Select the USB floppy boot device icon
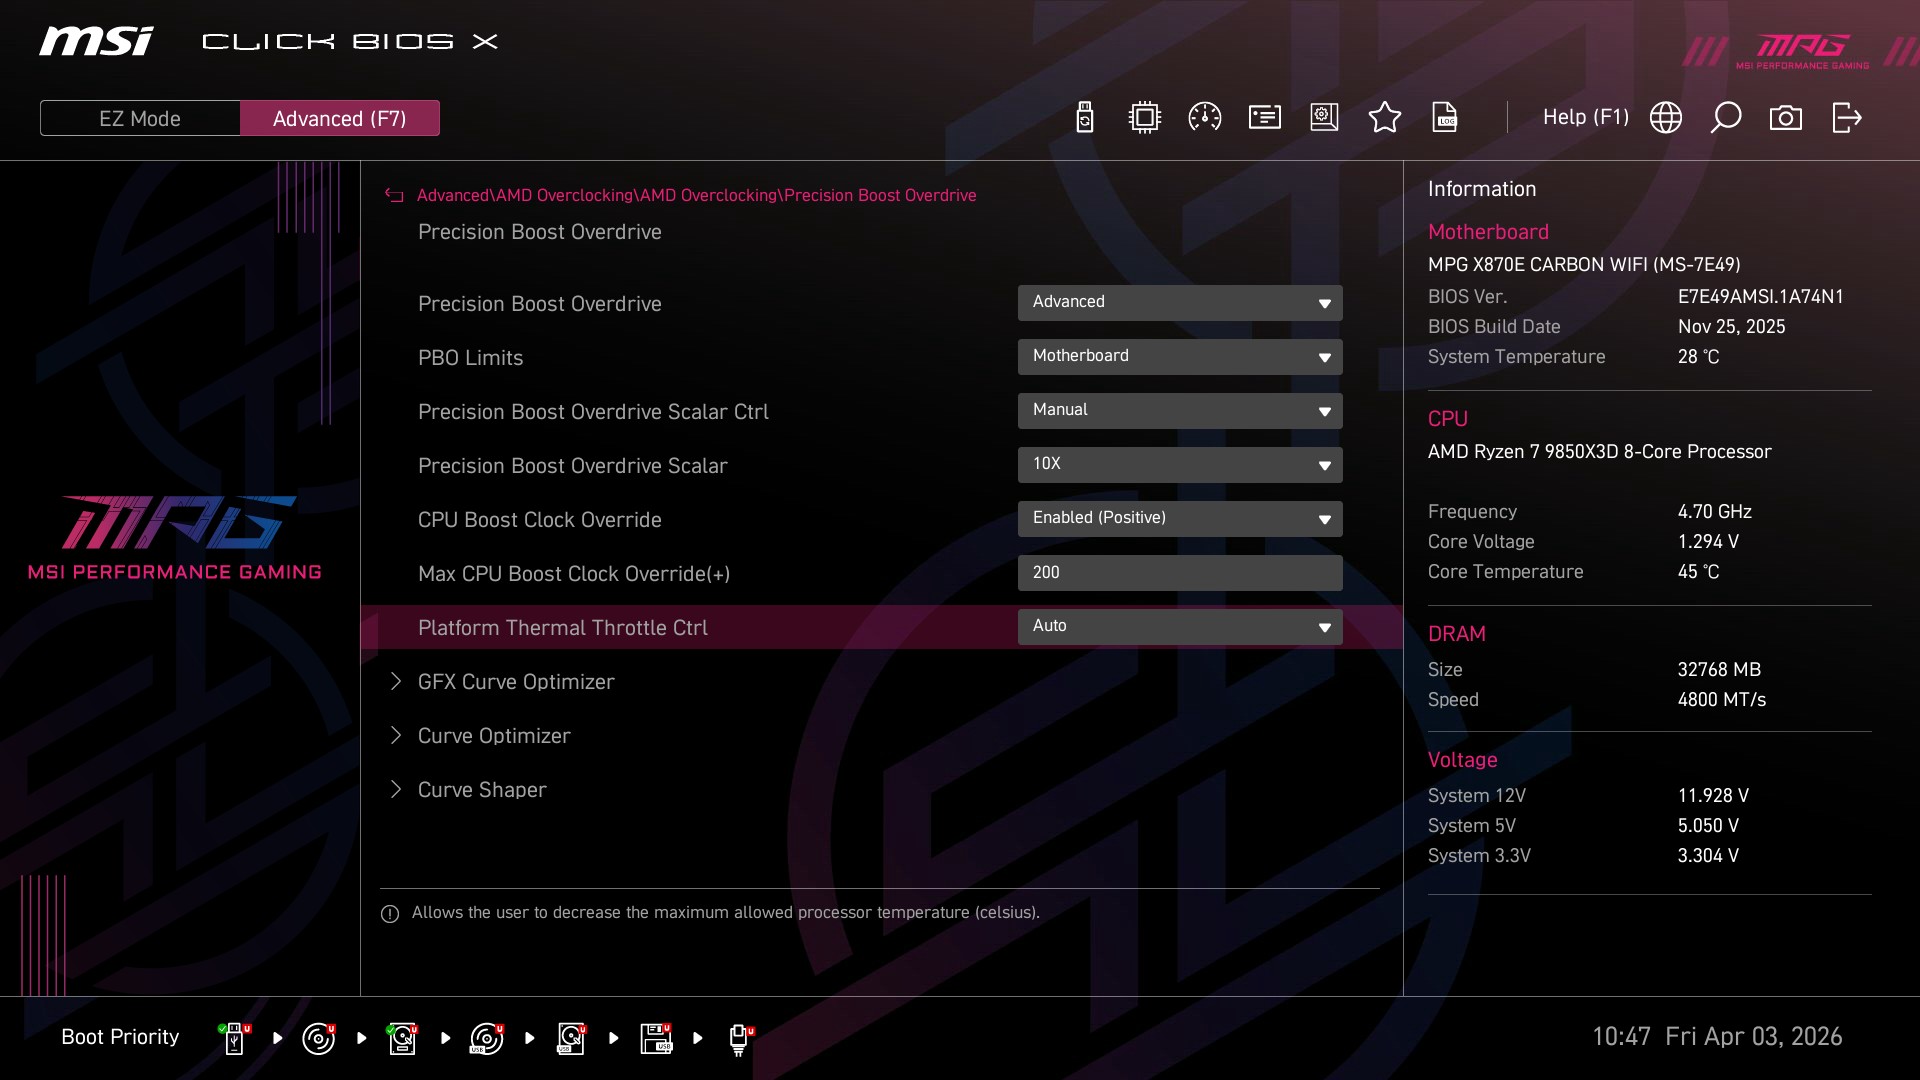 point(655,1038)
